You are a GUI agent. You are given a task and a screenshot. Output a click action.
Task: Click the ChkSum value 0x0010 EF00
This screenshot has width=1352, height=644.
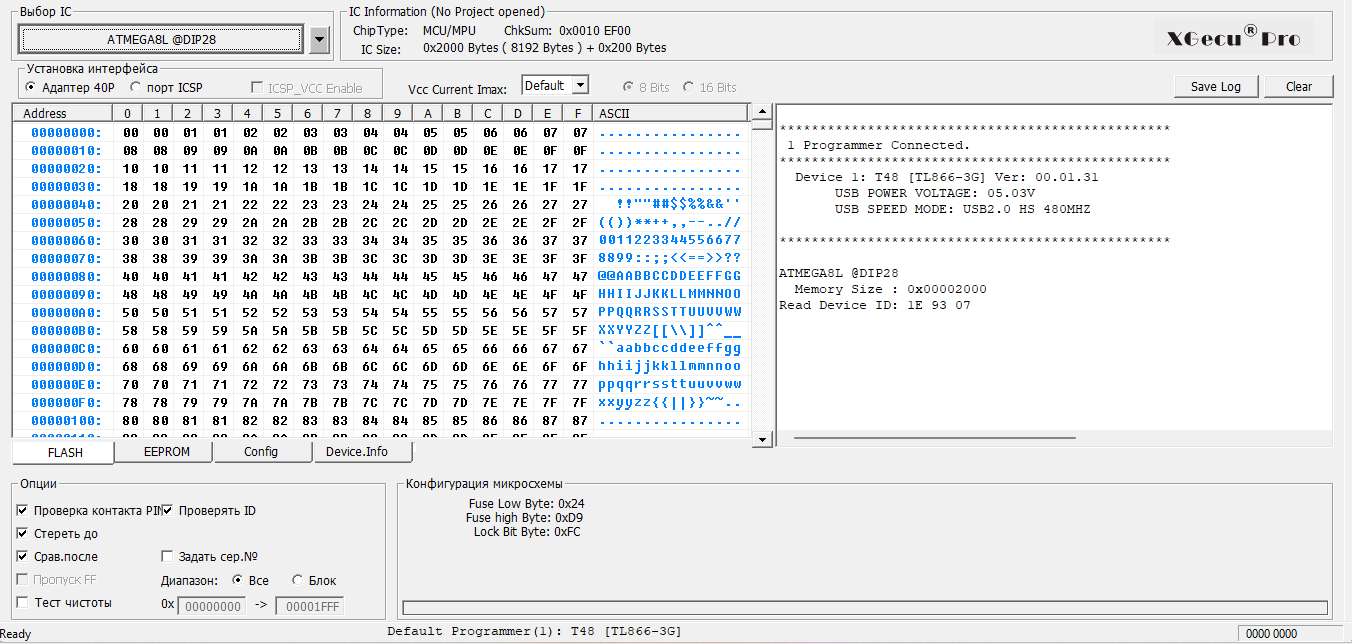(x=595, y=31)
